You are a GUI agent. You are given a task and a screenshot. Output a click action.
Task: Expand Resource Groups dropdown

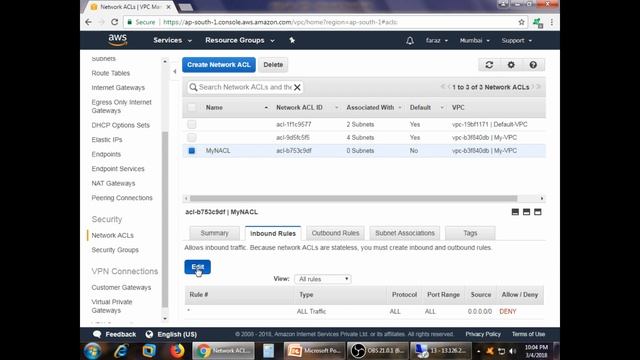[240, 40]
